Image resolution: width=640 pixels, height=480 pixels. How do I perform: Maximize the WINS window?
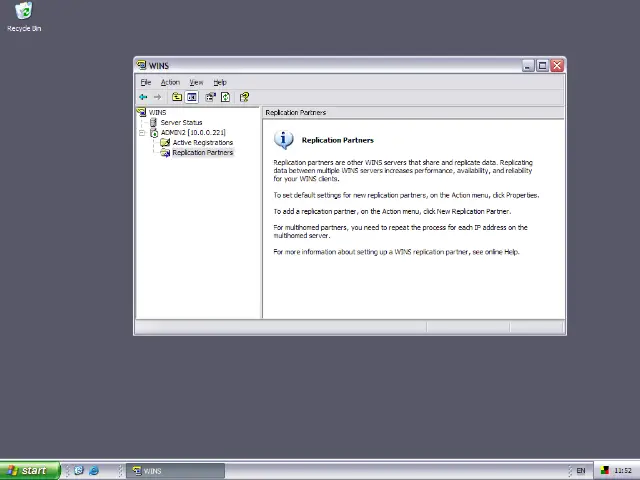point(542,66)
